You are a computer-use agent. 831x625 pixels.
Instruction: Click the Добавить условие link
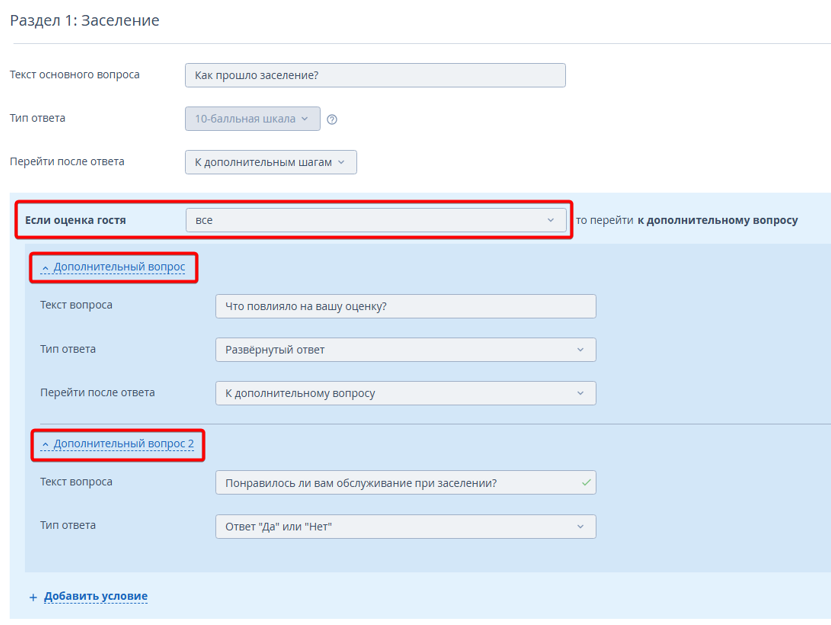tap(95, 596)
